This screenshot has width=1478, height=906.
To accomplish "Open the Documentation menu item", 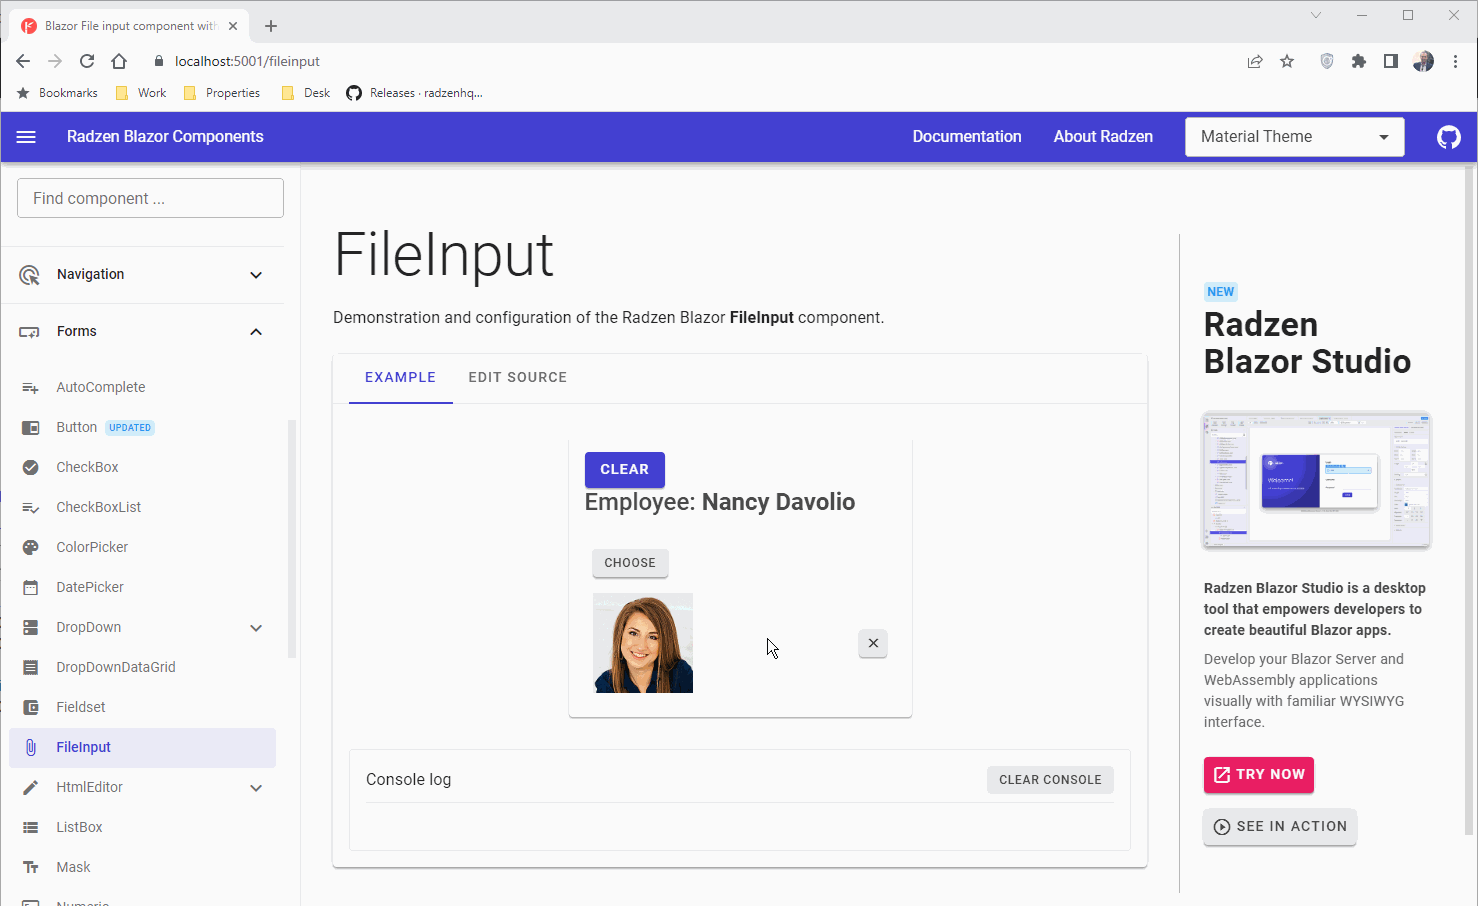I will tap(967, 137).
